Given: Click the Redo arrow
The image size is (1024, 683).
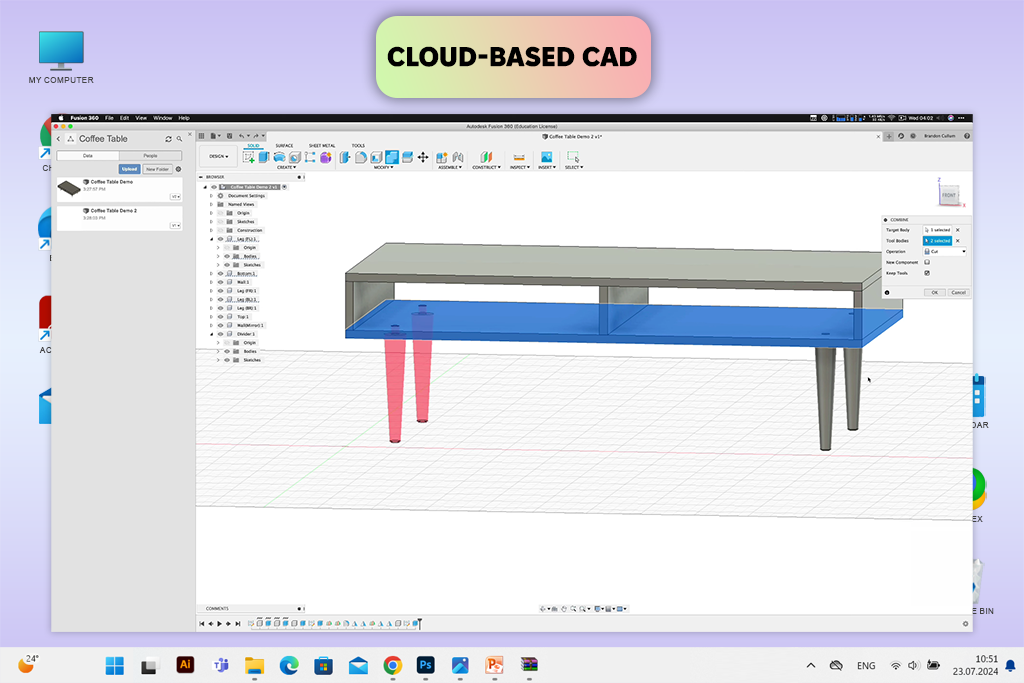Looking at the screenshot, I should coord(256,136).
